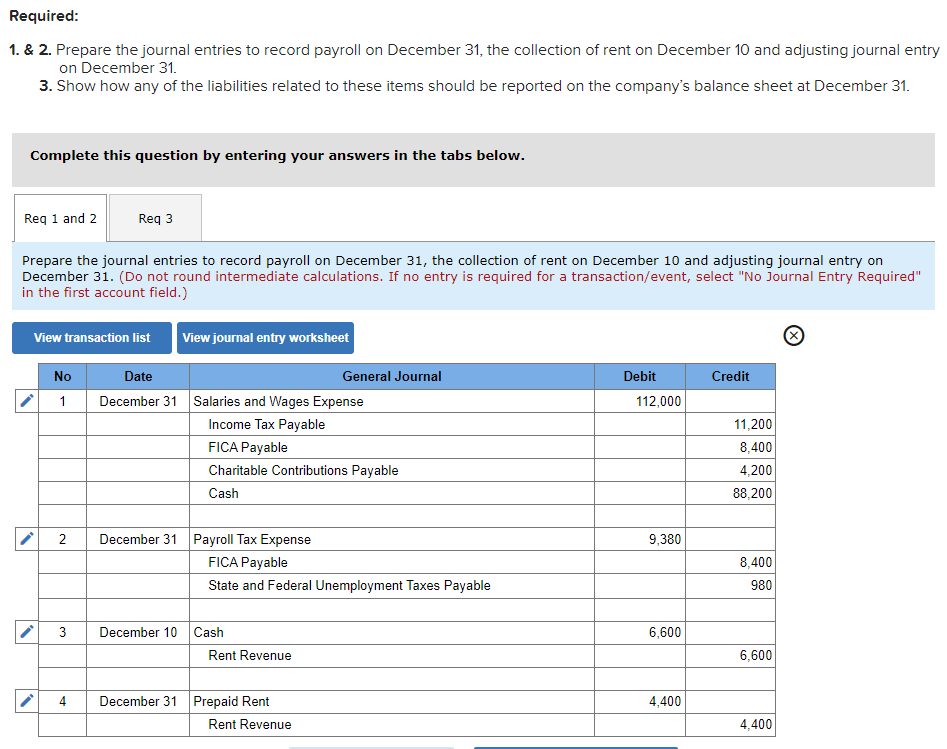Click December 31 date of entry 2
This screenshot has height=749, width=947.
coord(138,539)
